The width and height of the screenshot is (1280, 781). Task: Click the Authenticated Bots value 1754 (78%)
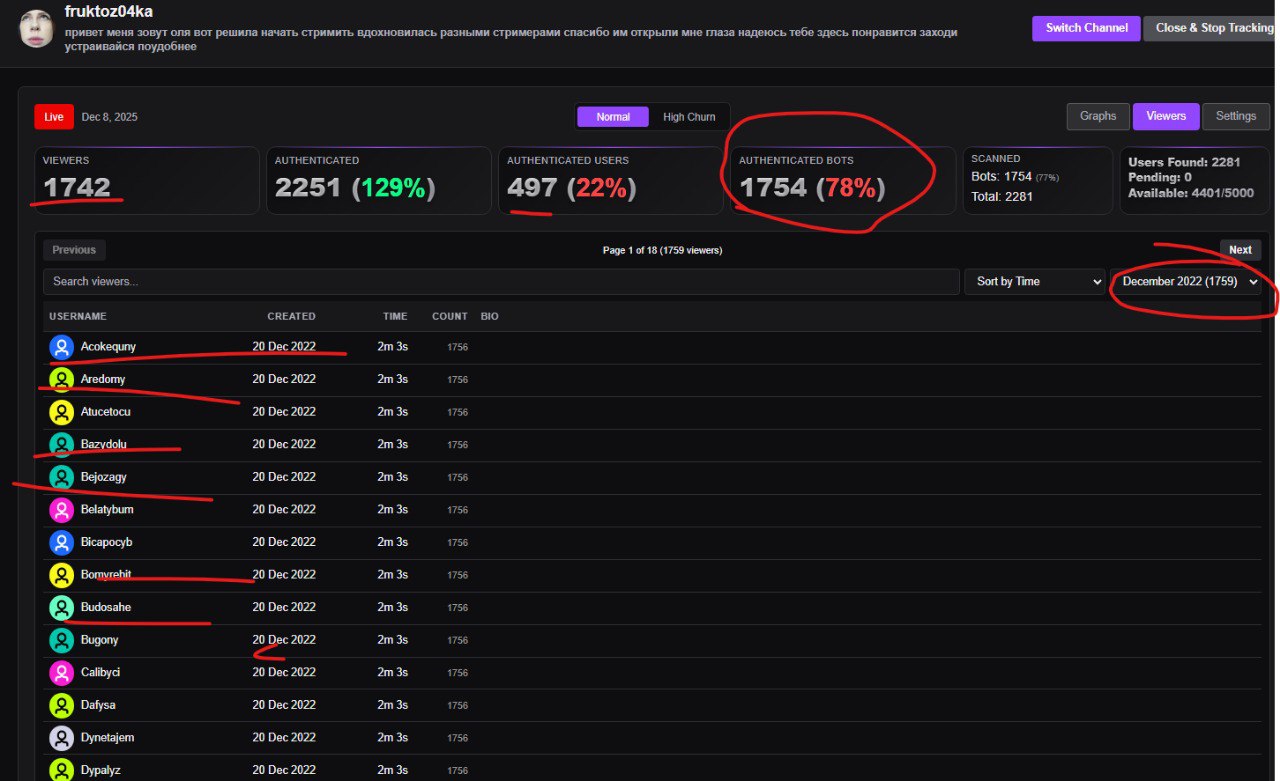coord(812,187)
